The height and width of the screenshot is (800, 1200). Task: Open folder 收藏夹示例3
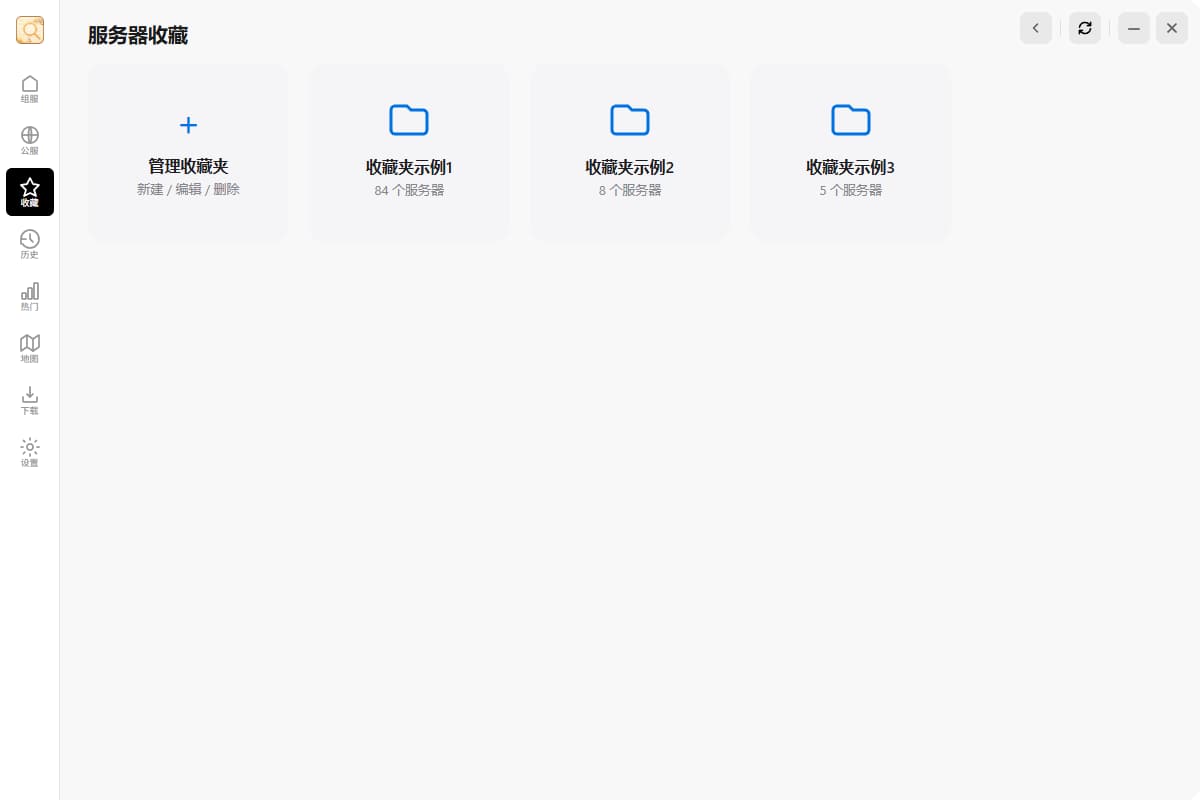pyautogui.click(x=850, y=153)
